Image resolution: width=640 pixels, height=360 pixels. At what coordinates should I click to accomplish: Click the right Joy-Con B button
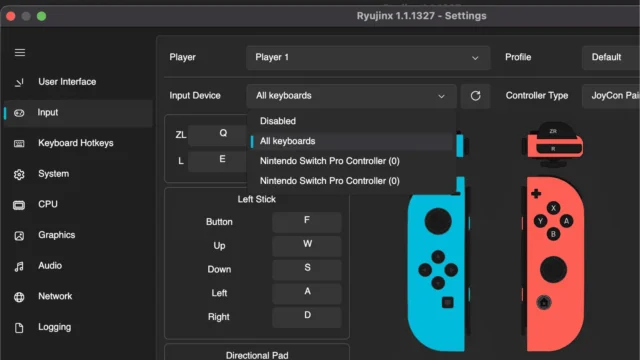(x=553, y=234)
